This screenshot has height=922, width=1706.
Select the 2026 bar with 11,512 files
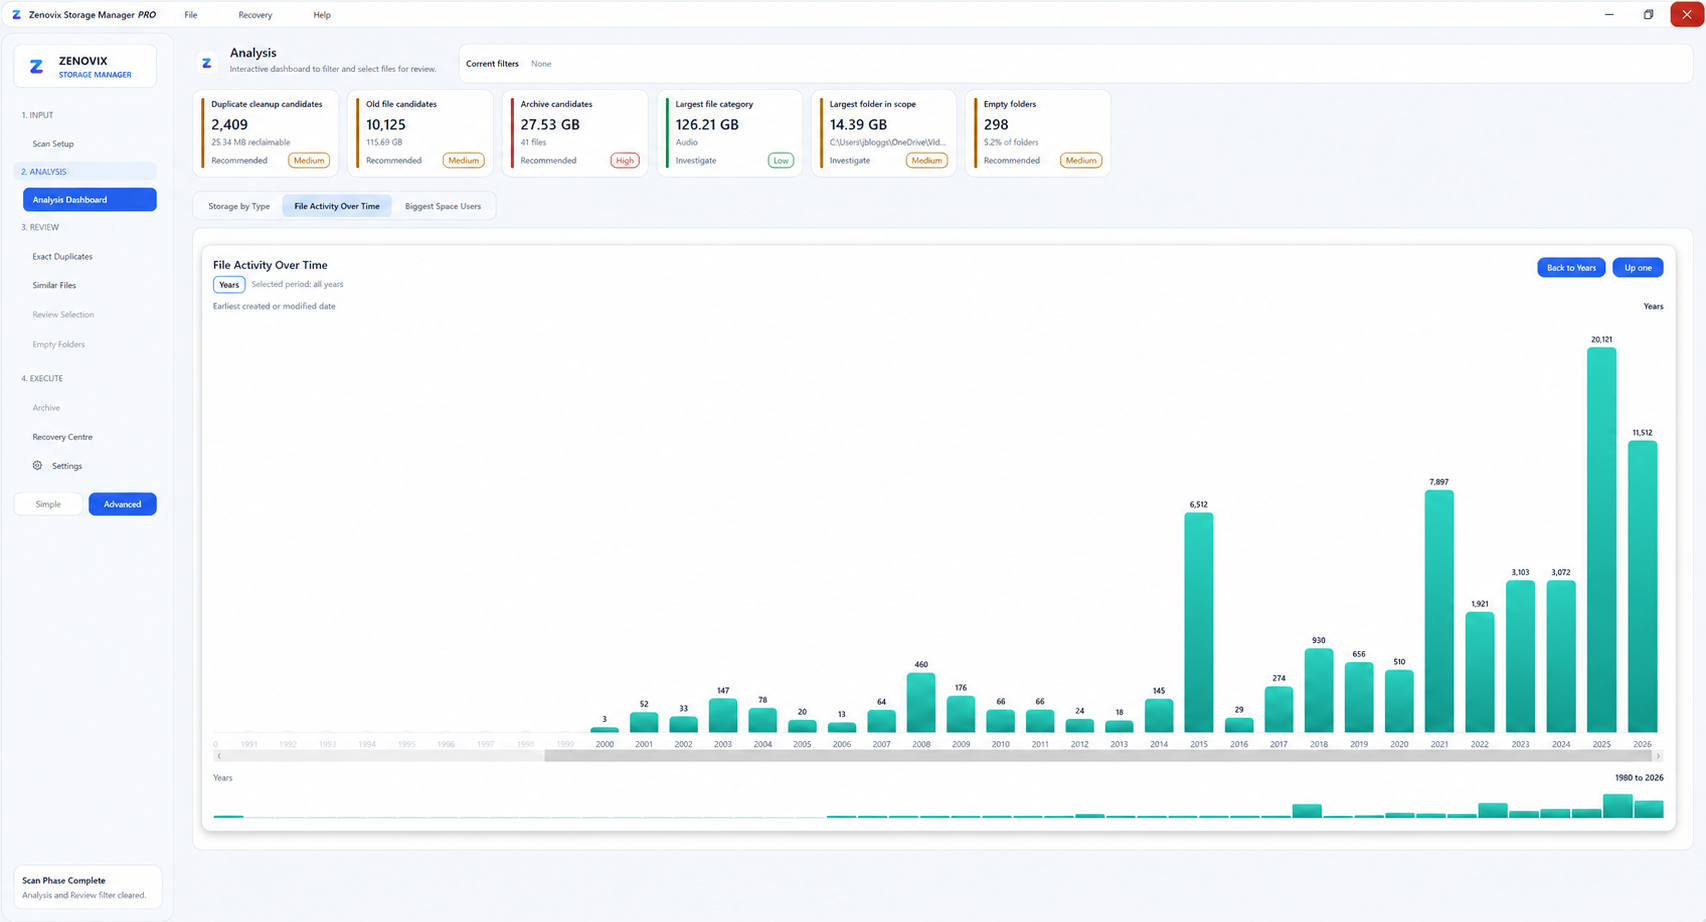[1642, 587]
